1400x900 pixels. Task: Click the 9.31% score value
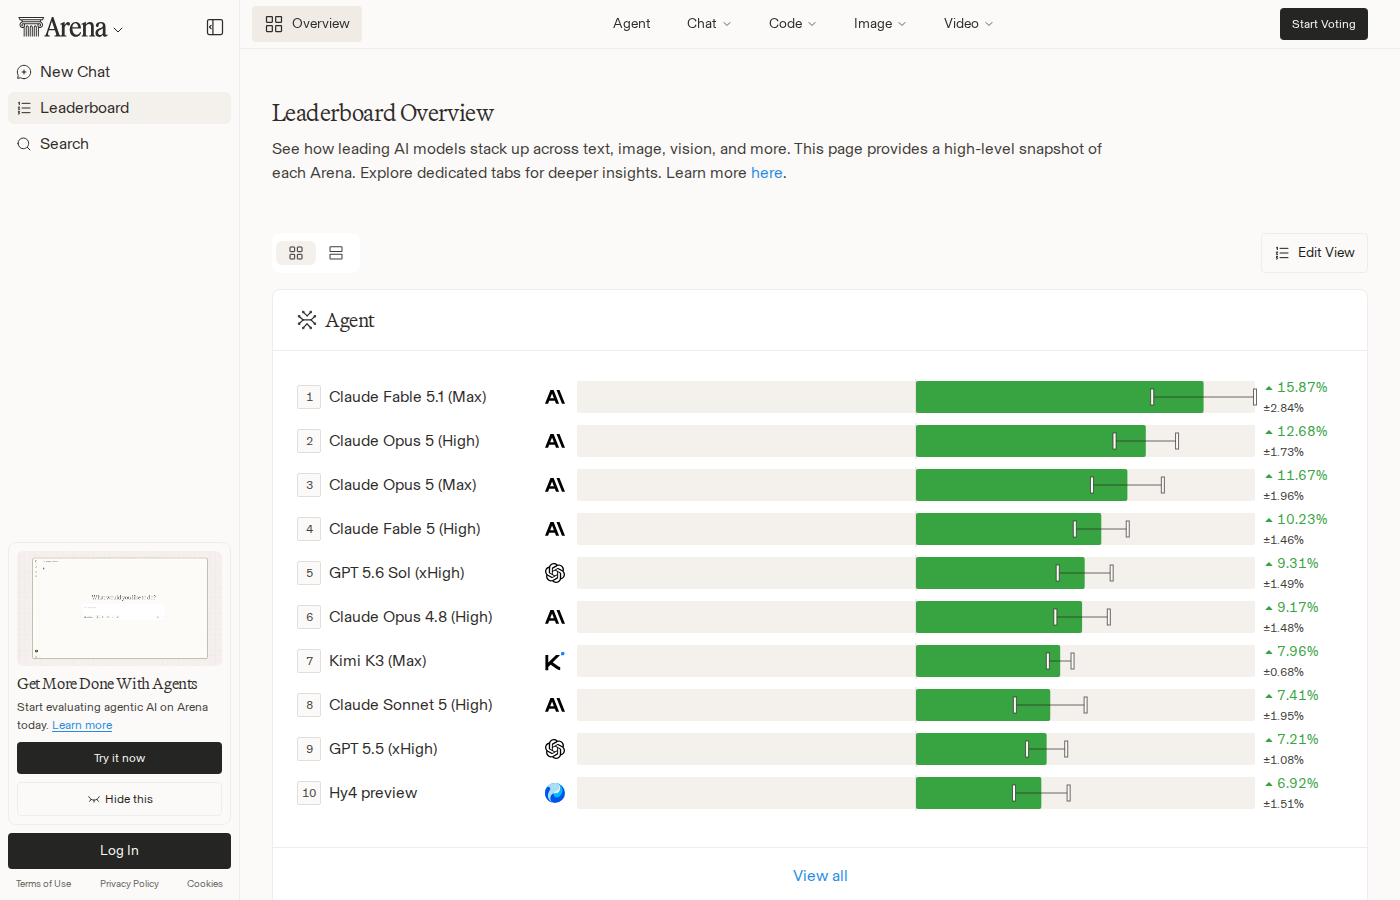click(1298, 563)
